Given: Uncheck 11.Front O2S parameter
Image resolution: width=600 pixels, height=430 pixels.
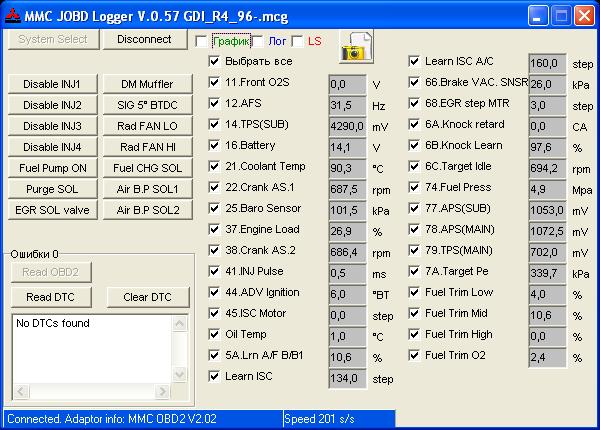Looking at the screenshot, I should (214, 82).
